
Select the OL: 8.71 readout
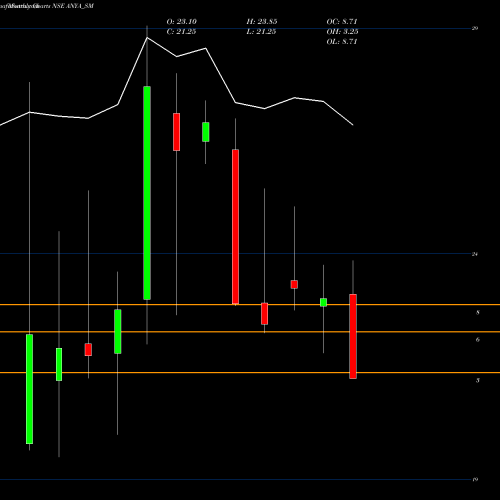point(342,42)
